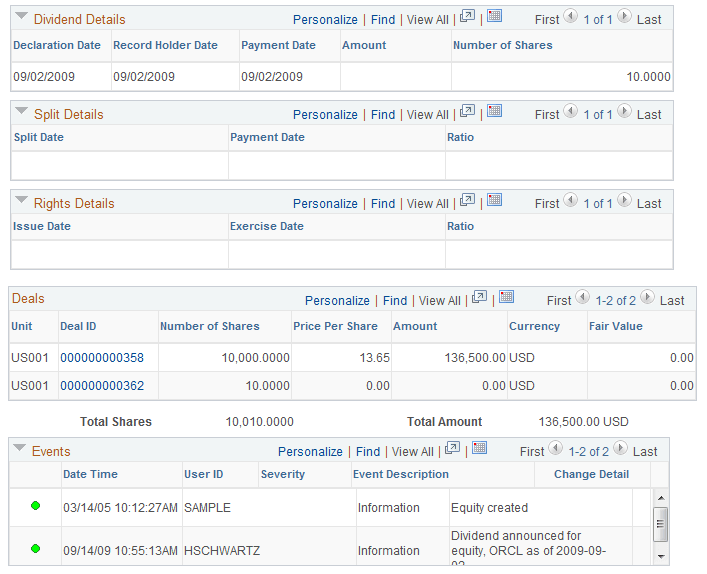
Task: Show next rows in Deals grid
Action: tap(647, 297)
